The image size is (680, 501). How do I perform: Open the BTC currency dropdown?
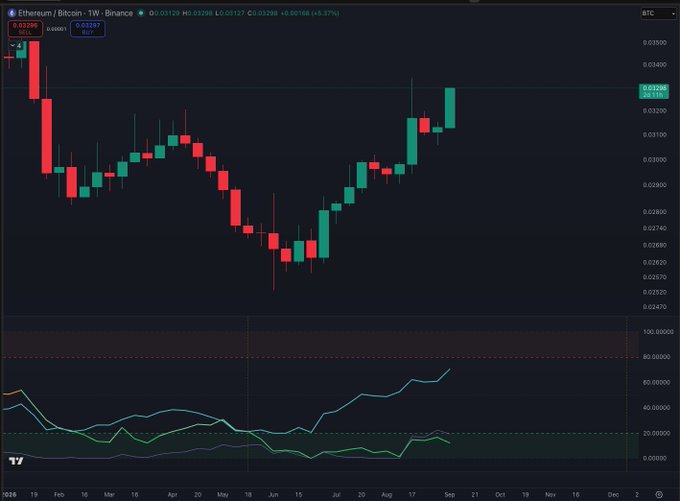click(658, 13)
